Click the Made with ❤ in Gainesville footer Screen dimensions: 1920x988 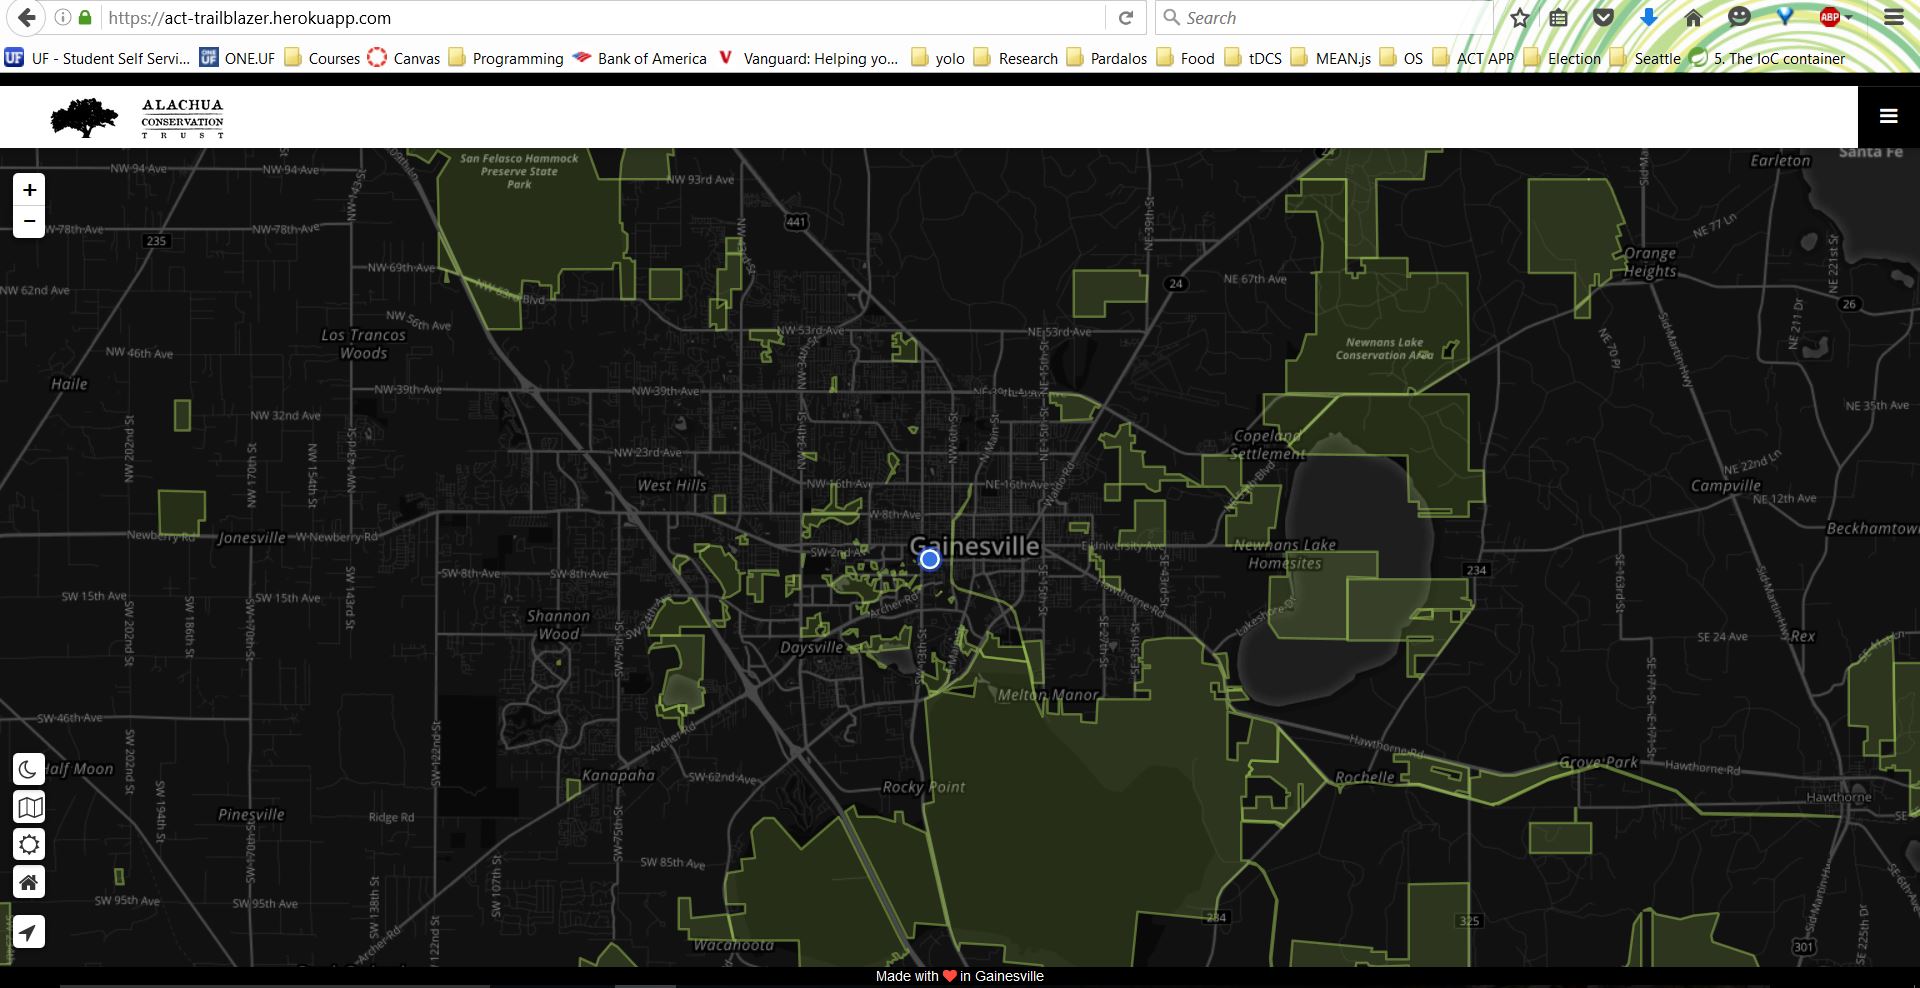coord(960,976)
